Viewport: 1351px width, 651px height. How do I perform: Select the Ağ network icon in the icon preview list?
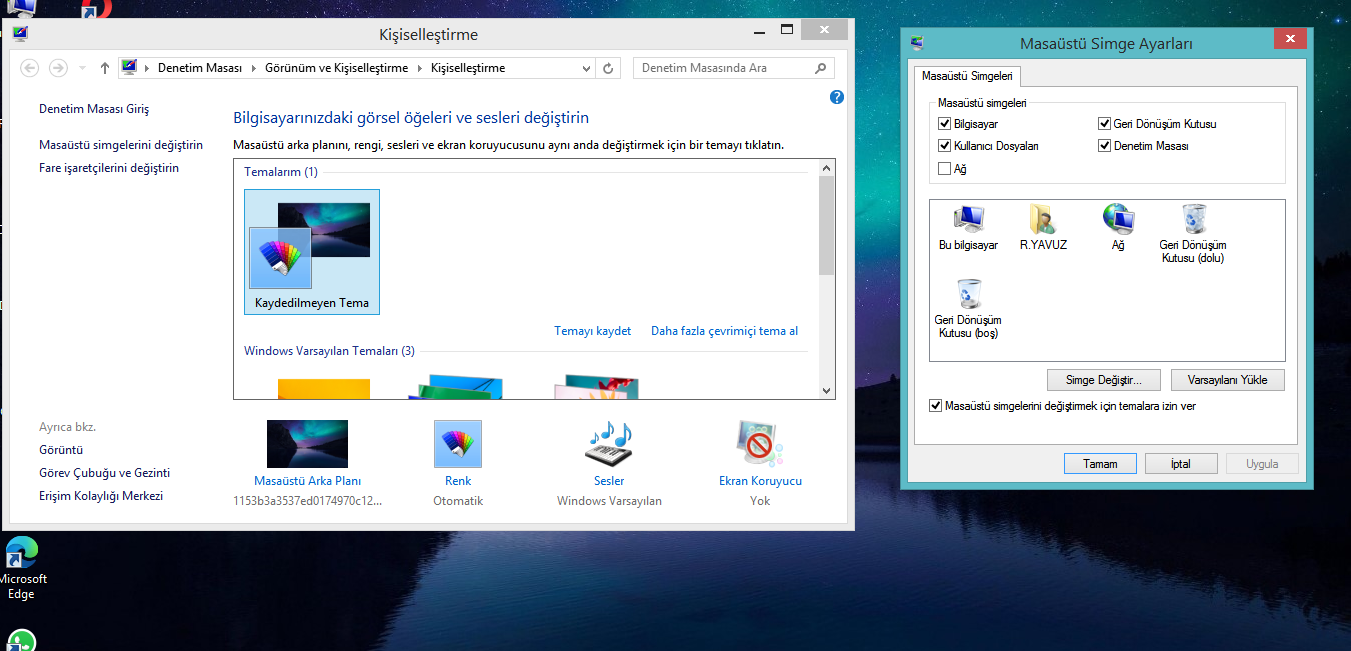1118,227
